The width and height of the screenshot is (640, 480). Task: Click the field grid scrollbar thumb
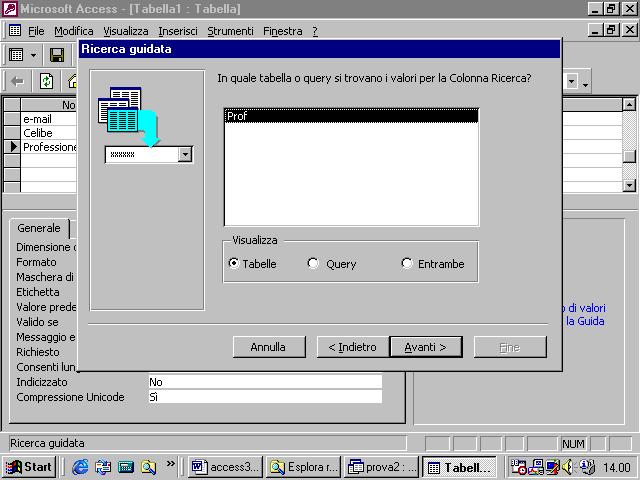(x=629, y=157)
